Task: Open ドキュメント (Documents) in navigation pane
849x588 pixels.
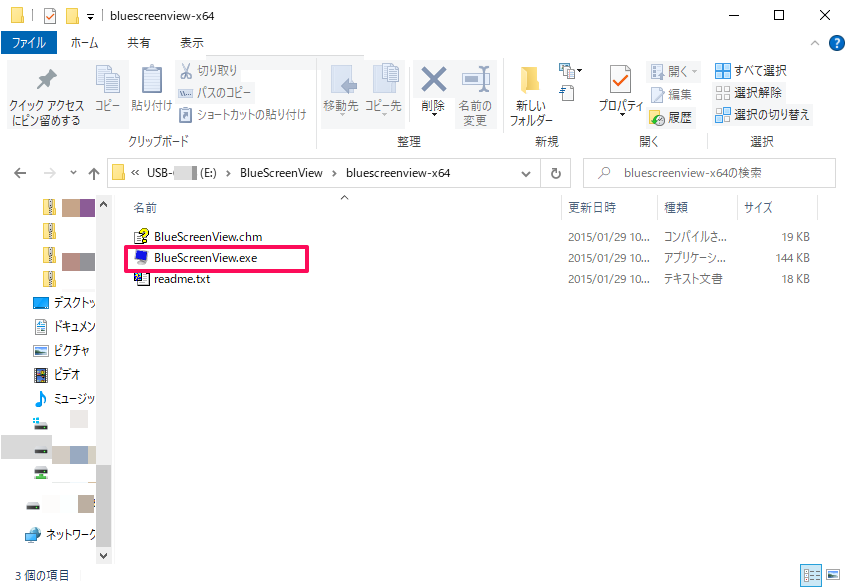Action: point(65,326)
